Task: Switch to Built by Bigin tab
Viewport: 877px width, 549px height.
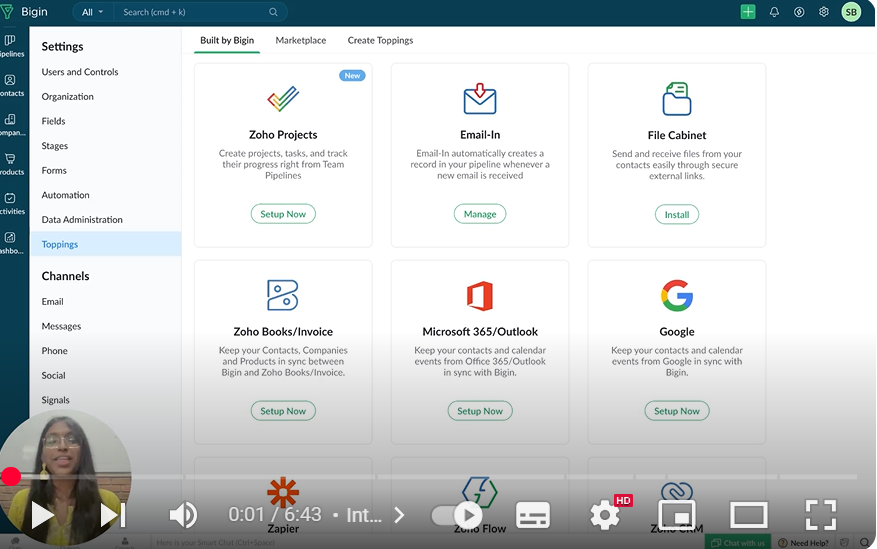Action: coord(227,40)
